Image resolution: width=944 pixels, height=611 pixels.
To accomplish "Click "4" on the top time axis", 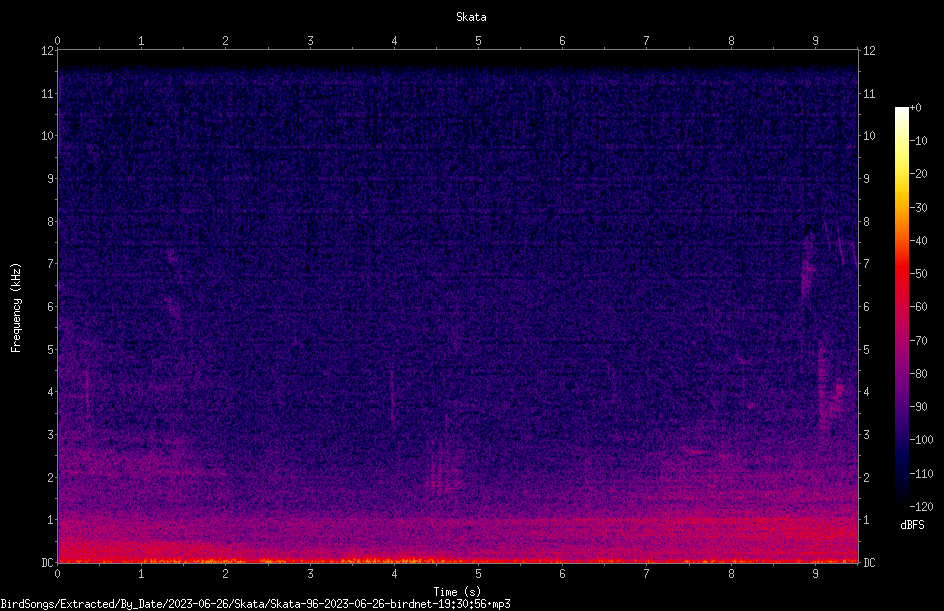I will pos(394,41).
